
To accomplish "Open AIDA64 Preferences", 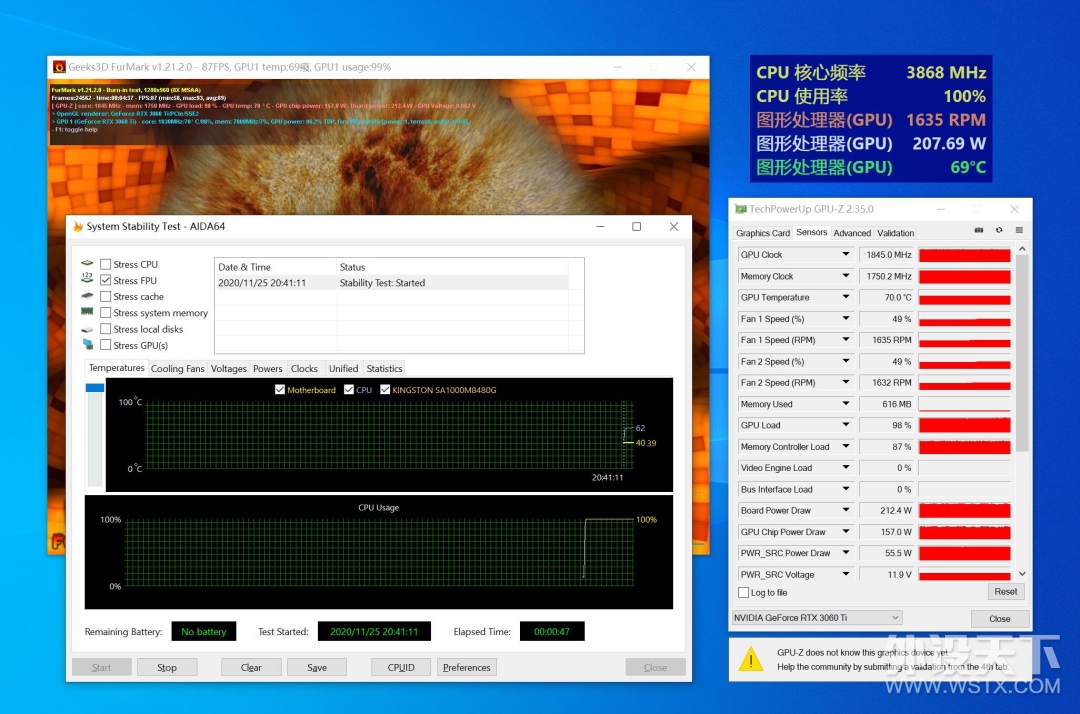I will pyautogui.click(x=466, y=667).
